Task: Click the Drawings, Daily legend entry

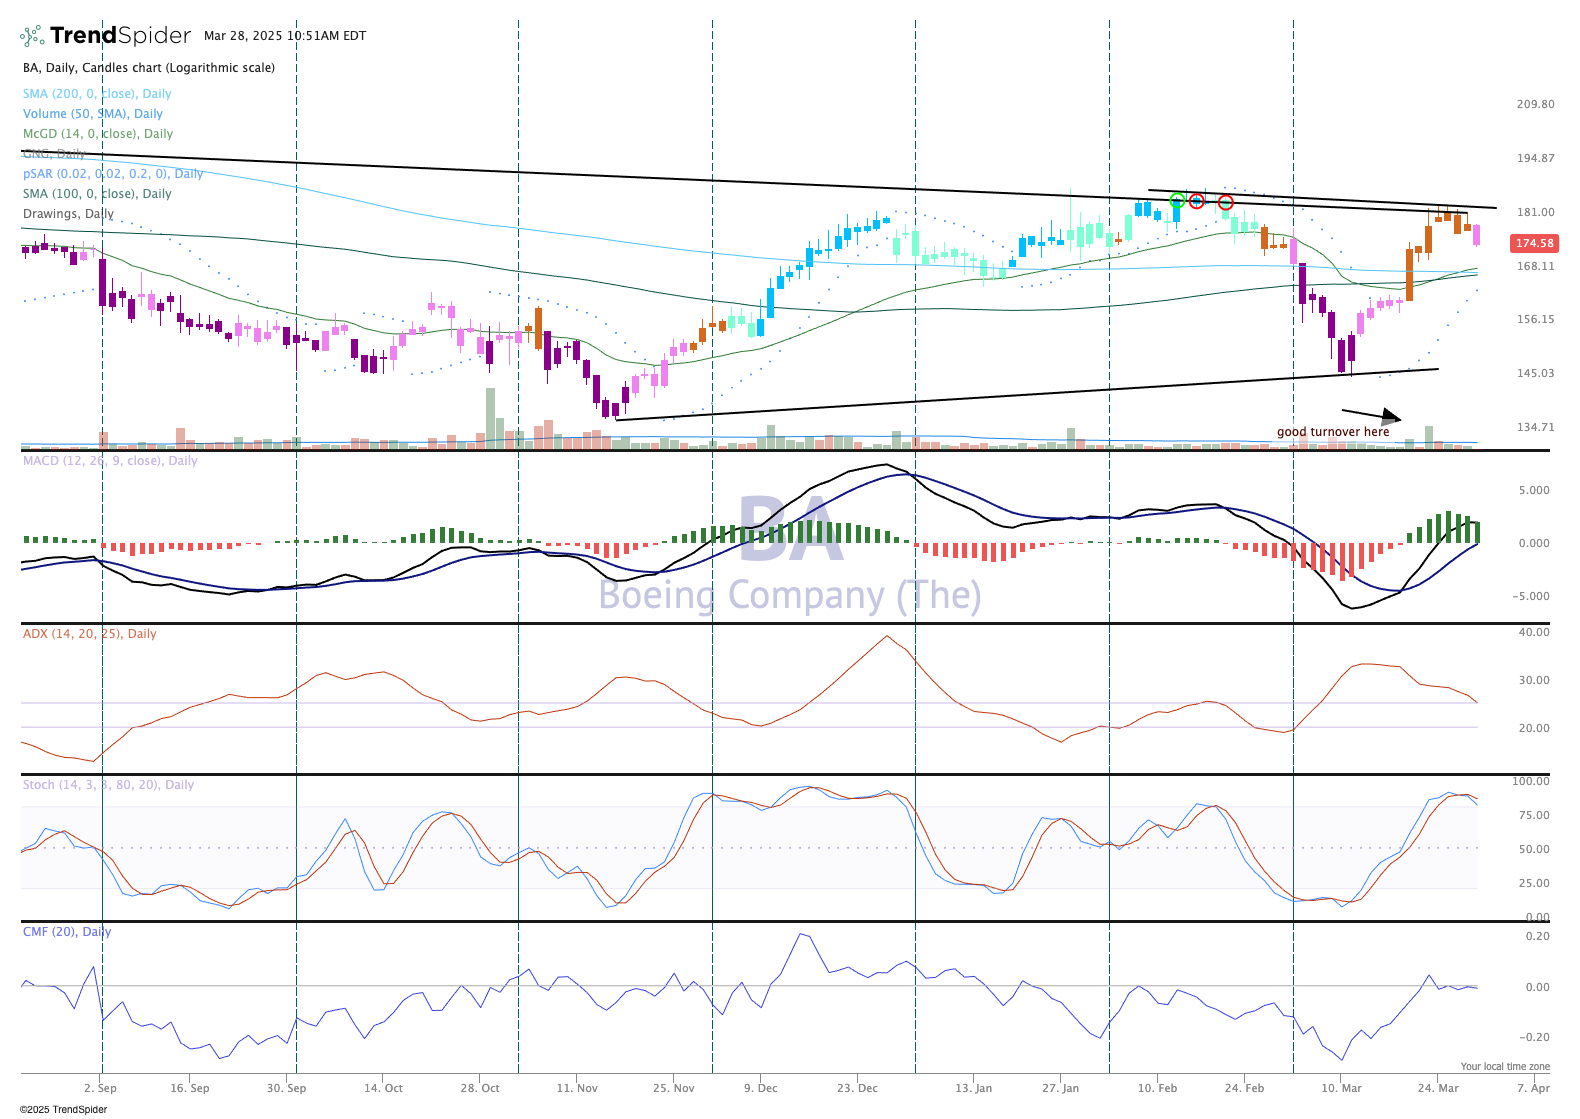Action: point(68,214)
